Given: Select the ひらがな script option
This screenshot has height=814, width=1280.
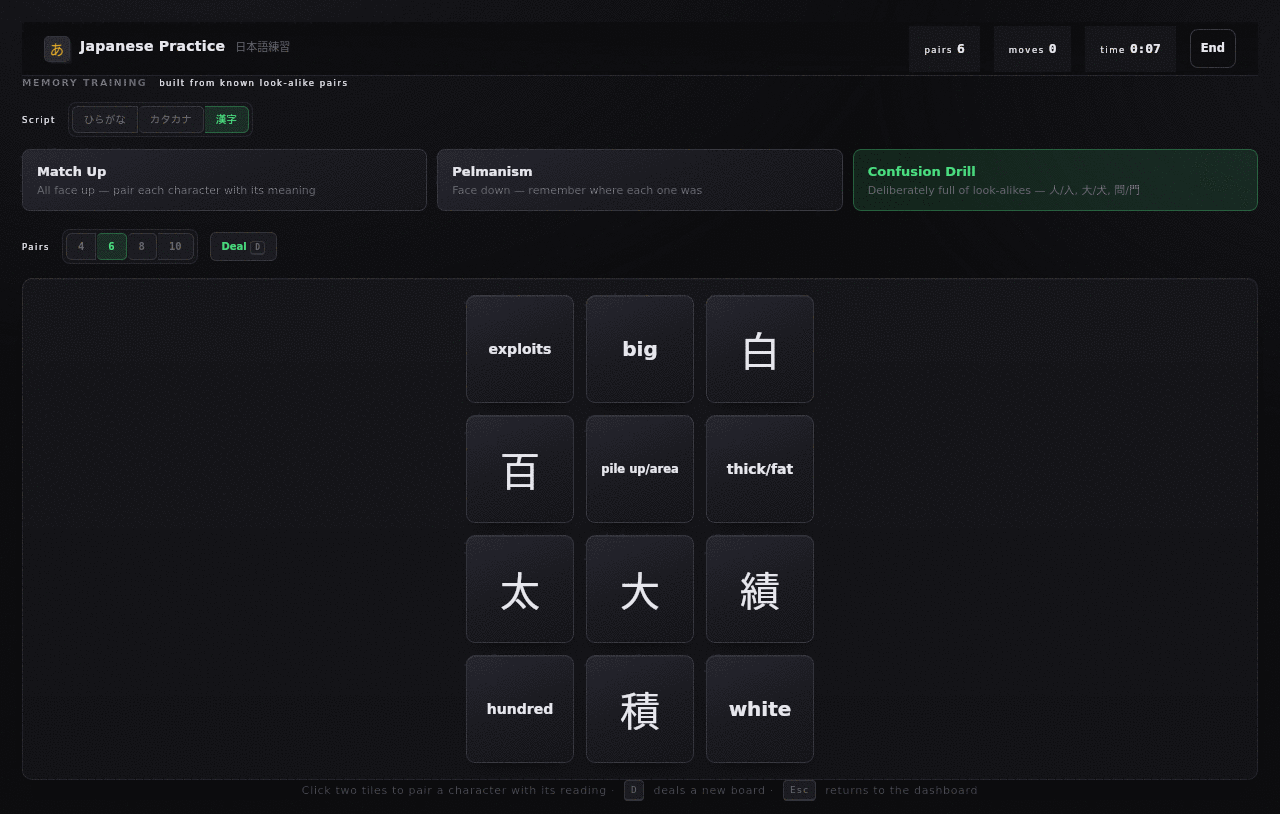Looking at the screenshot, I should (105, 120).
